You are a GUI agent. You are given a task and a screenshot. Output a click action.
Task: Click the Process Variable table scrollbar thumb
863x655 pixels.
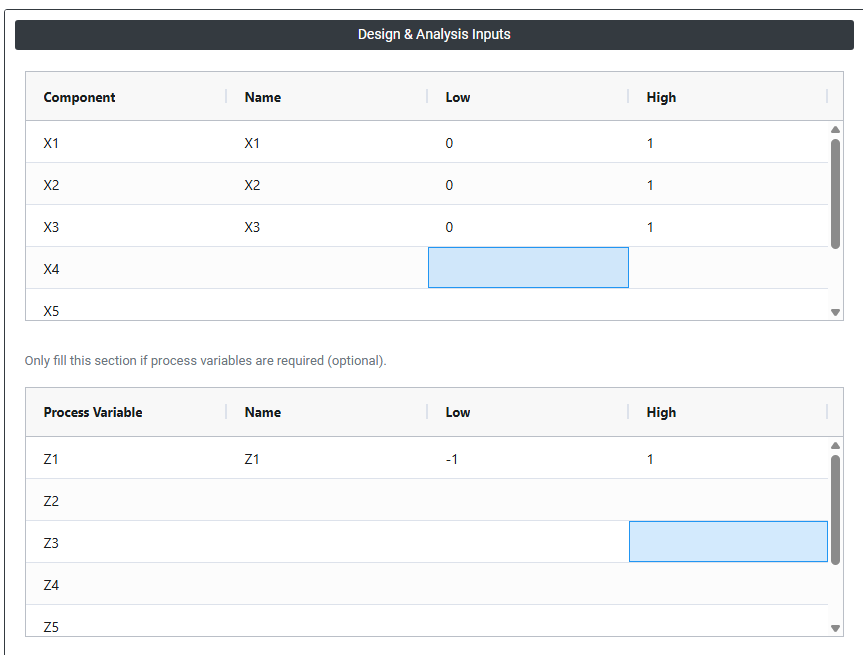835,509
